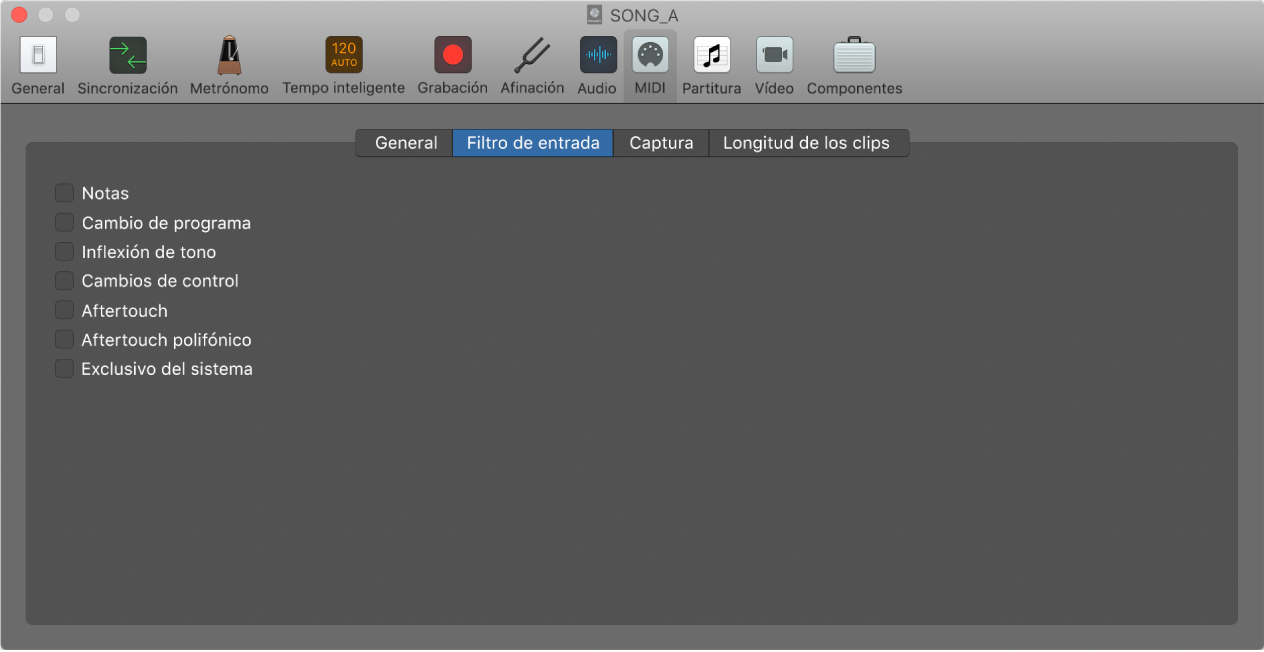Select the Filtro de entrada tab
The width and height of the screenshot is (1264, 652).
tap(532, 142)
